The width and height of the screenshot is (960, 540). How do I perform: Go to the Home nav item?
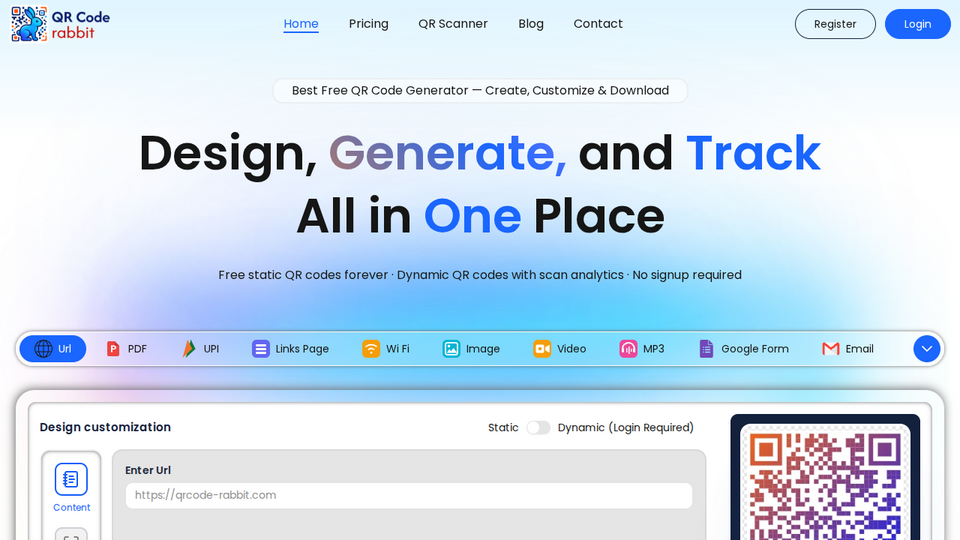pyautogui.click(x=301, y=24)
